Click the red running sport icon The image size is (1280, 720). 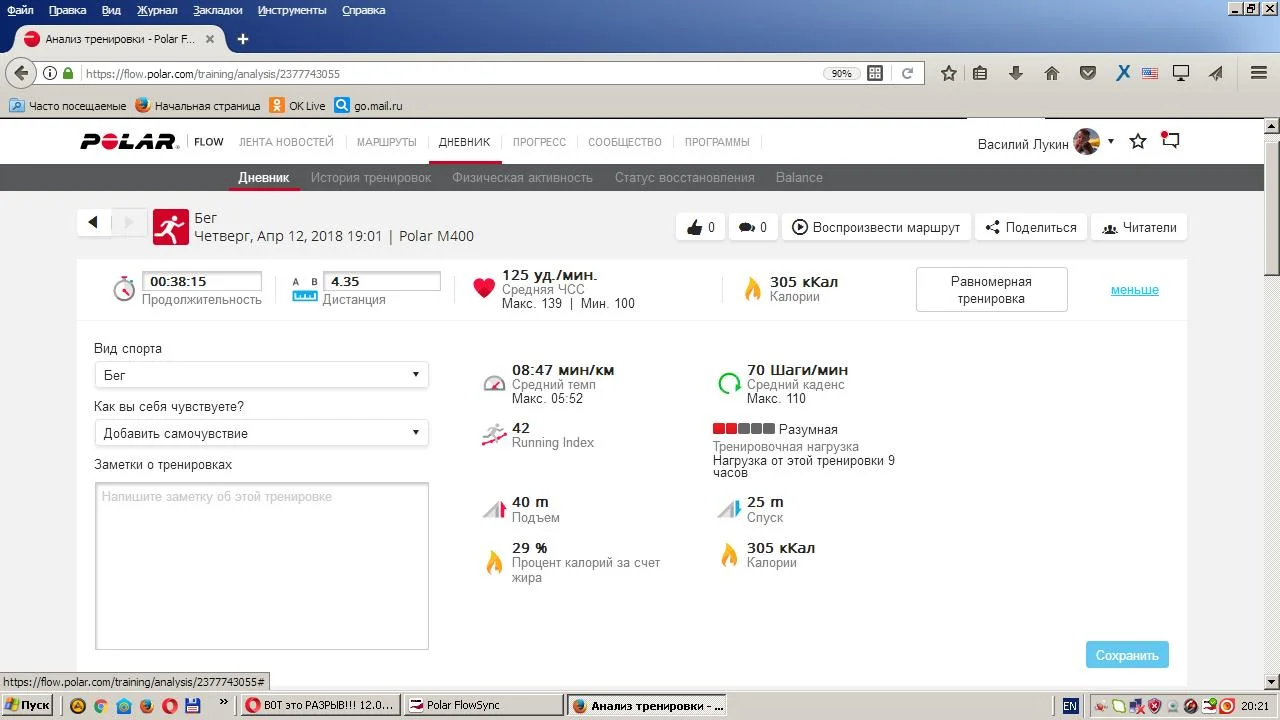(x=171, y=227)
